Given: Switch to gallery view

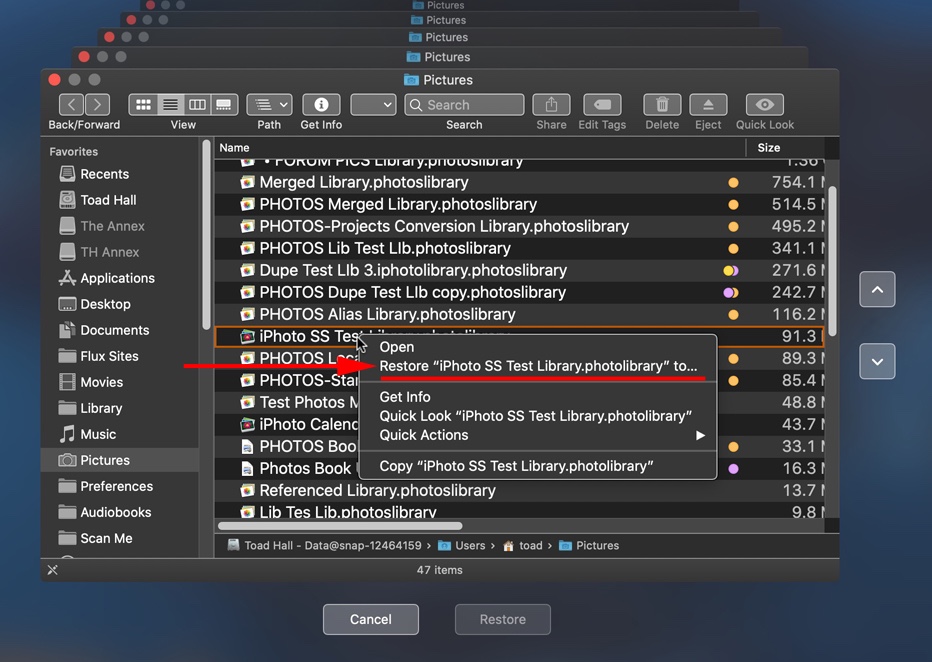Looking at the screenshot, I should click(224, 105).
